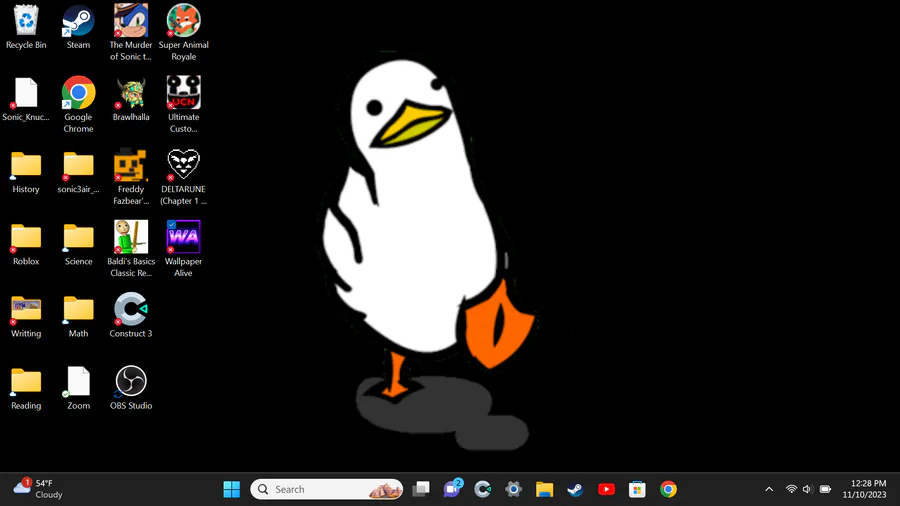
Task: Open Task View from the taskbar
Action: click(x=421, y=489)
